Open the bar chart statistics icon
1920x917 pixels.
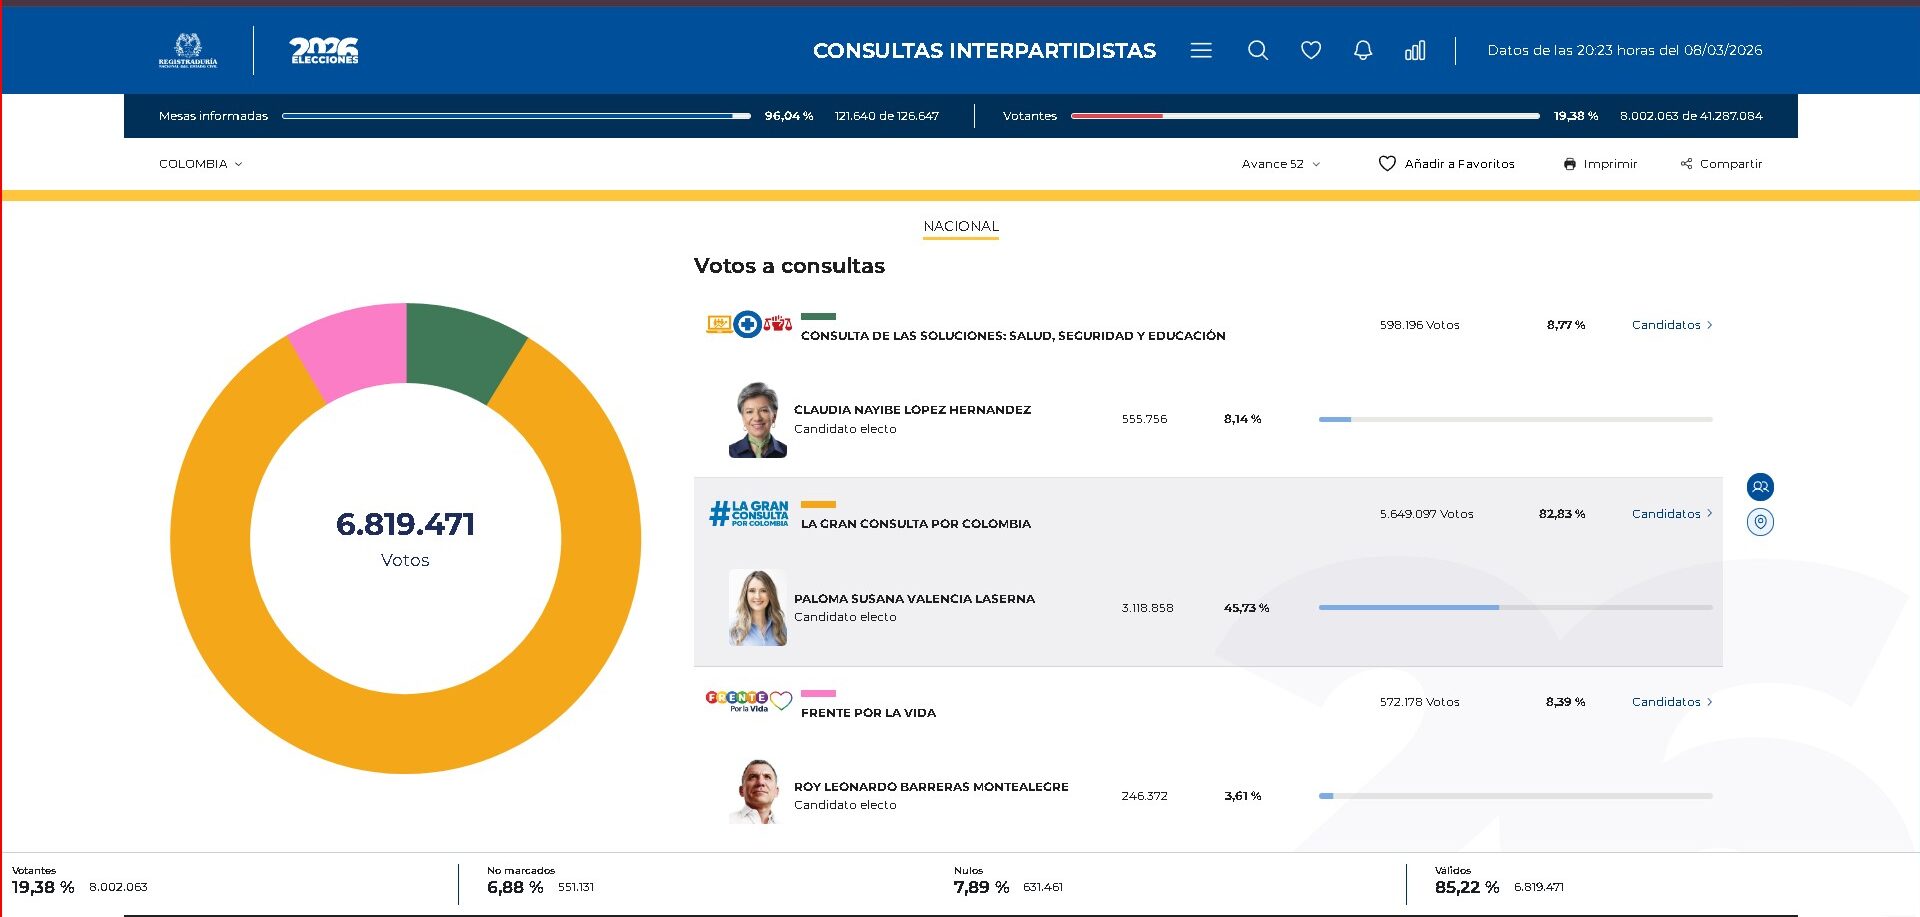pos(1415,51)
